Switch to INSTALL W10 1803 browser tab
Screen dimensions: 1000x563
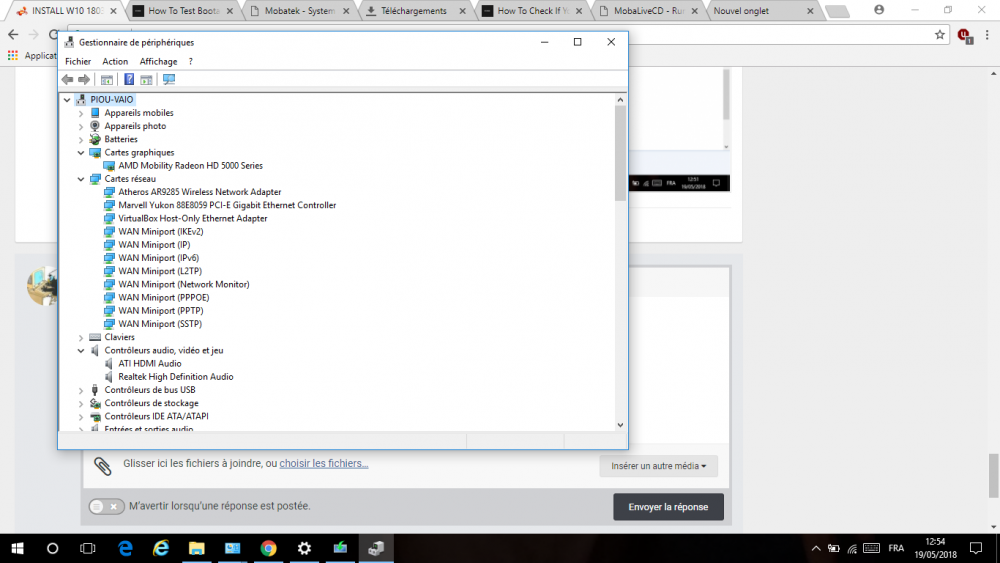(68, 11)
